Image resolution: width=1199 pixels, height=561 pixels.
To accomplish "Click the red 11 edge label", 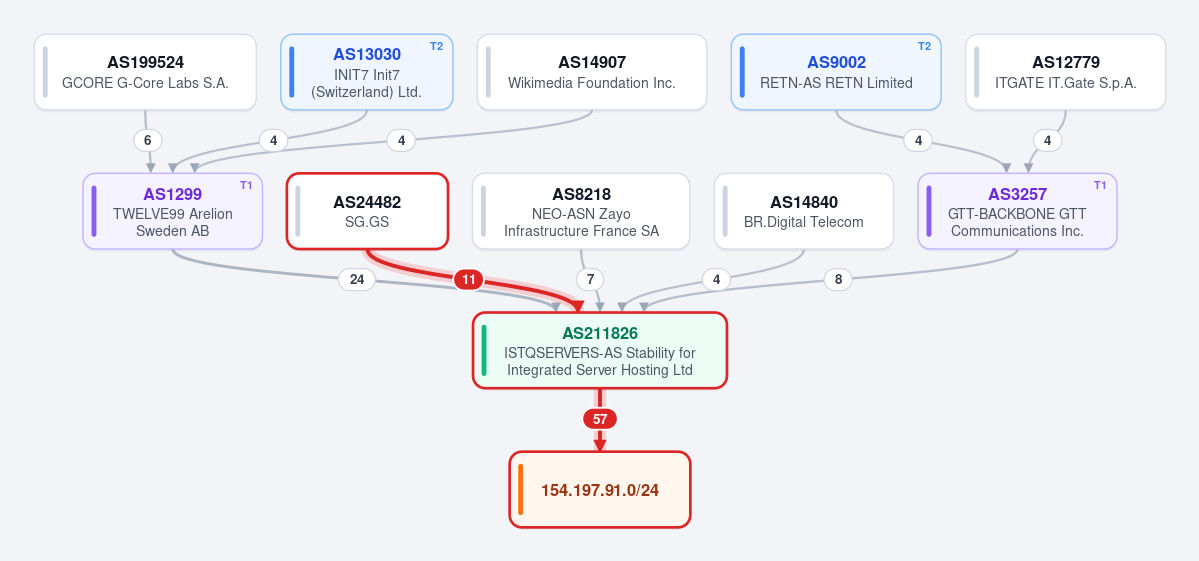I will pyautogui.click(x=469, y=280).
